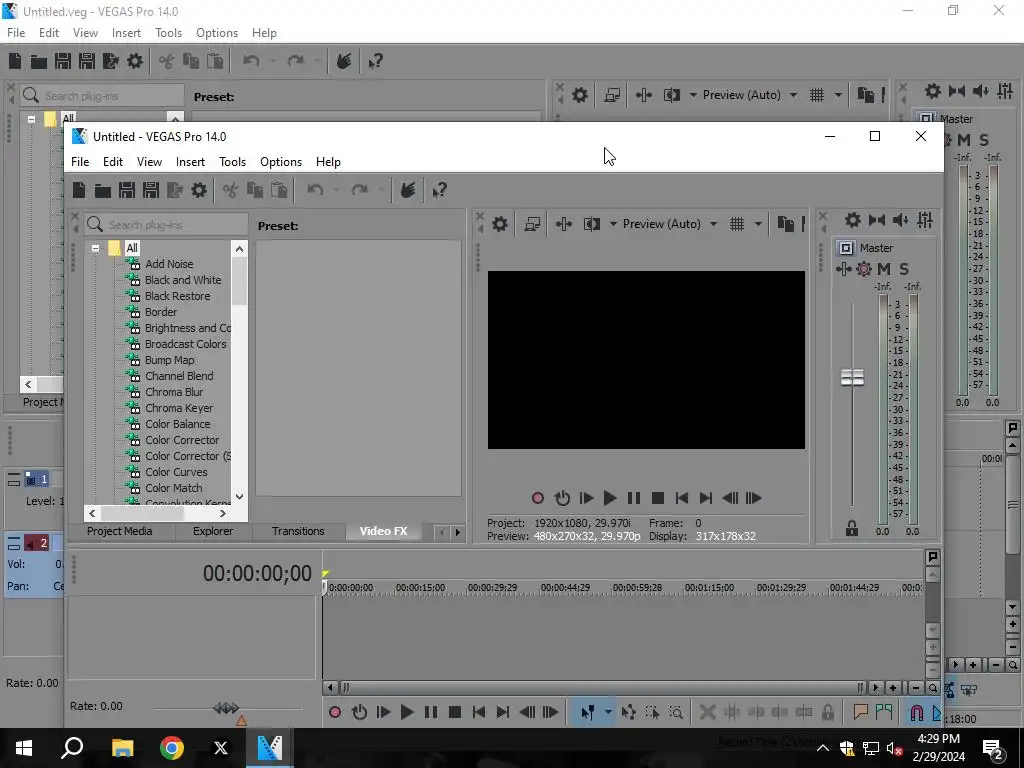Open undo history dropdown arrow in front toolbar
This screenshot has height=768, width=1024.
pos(336,190)
